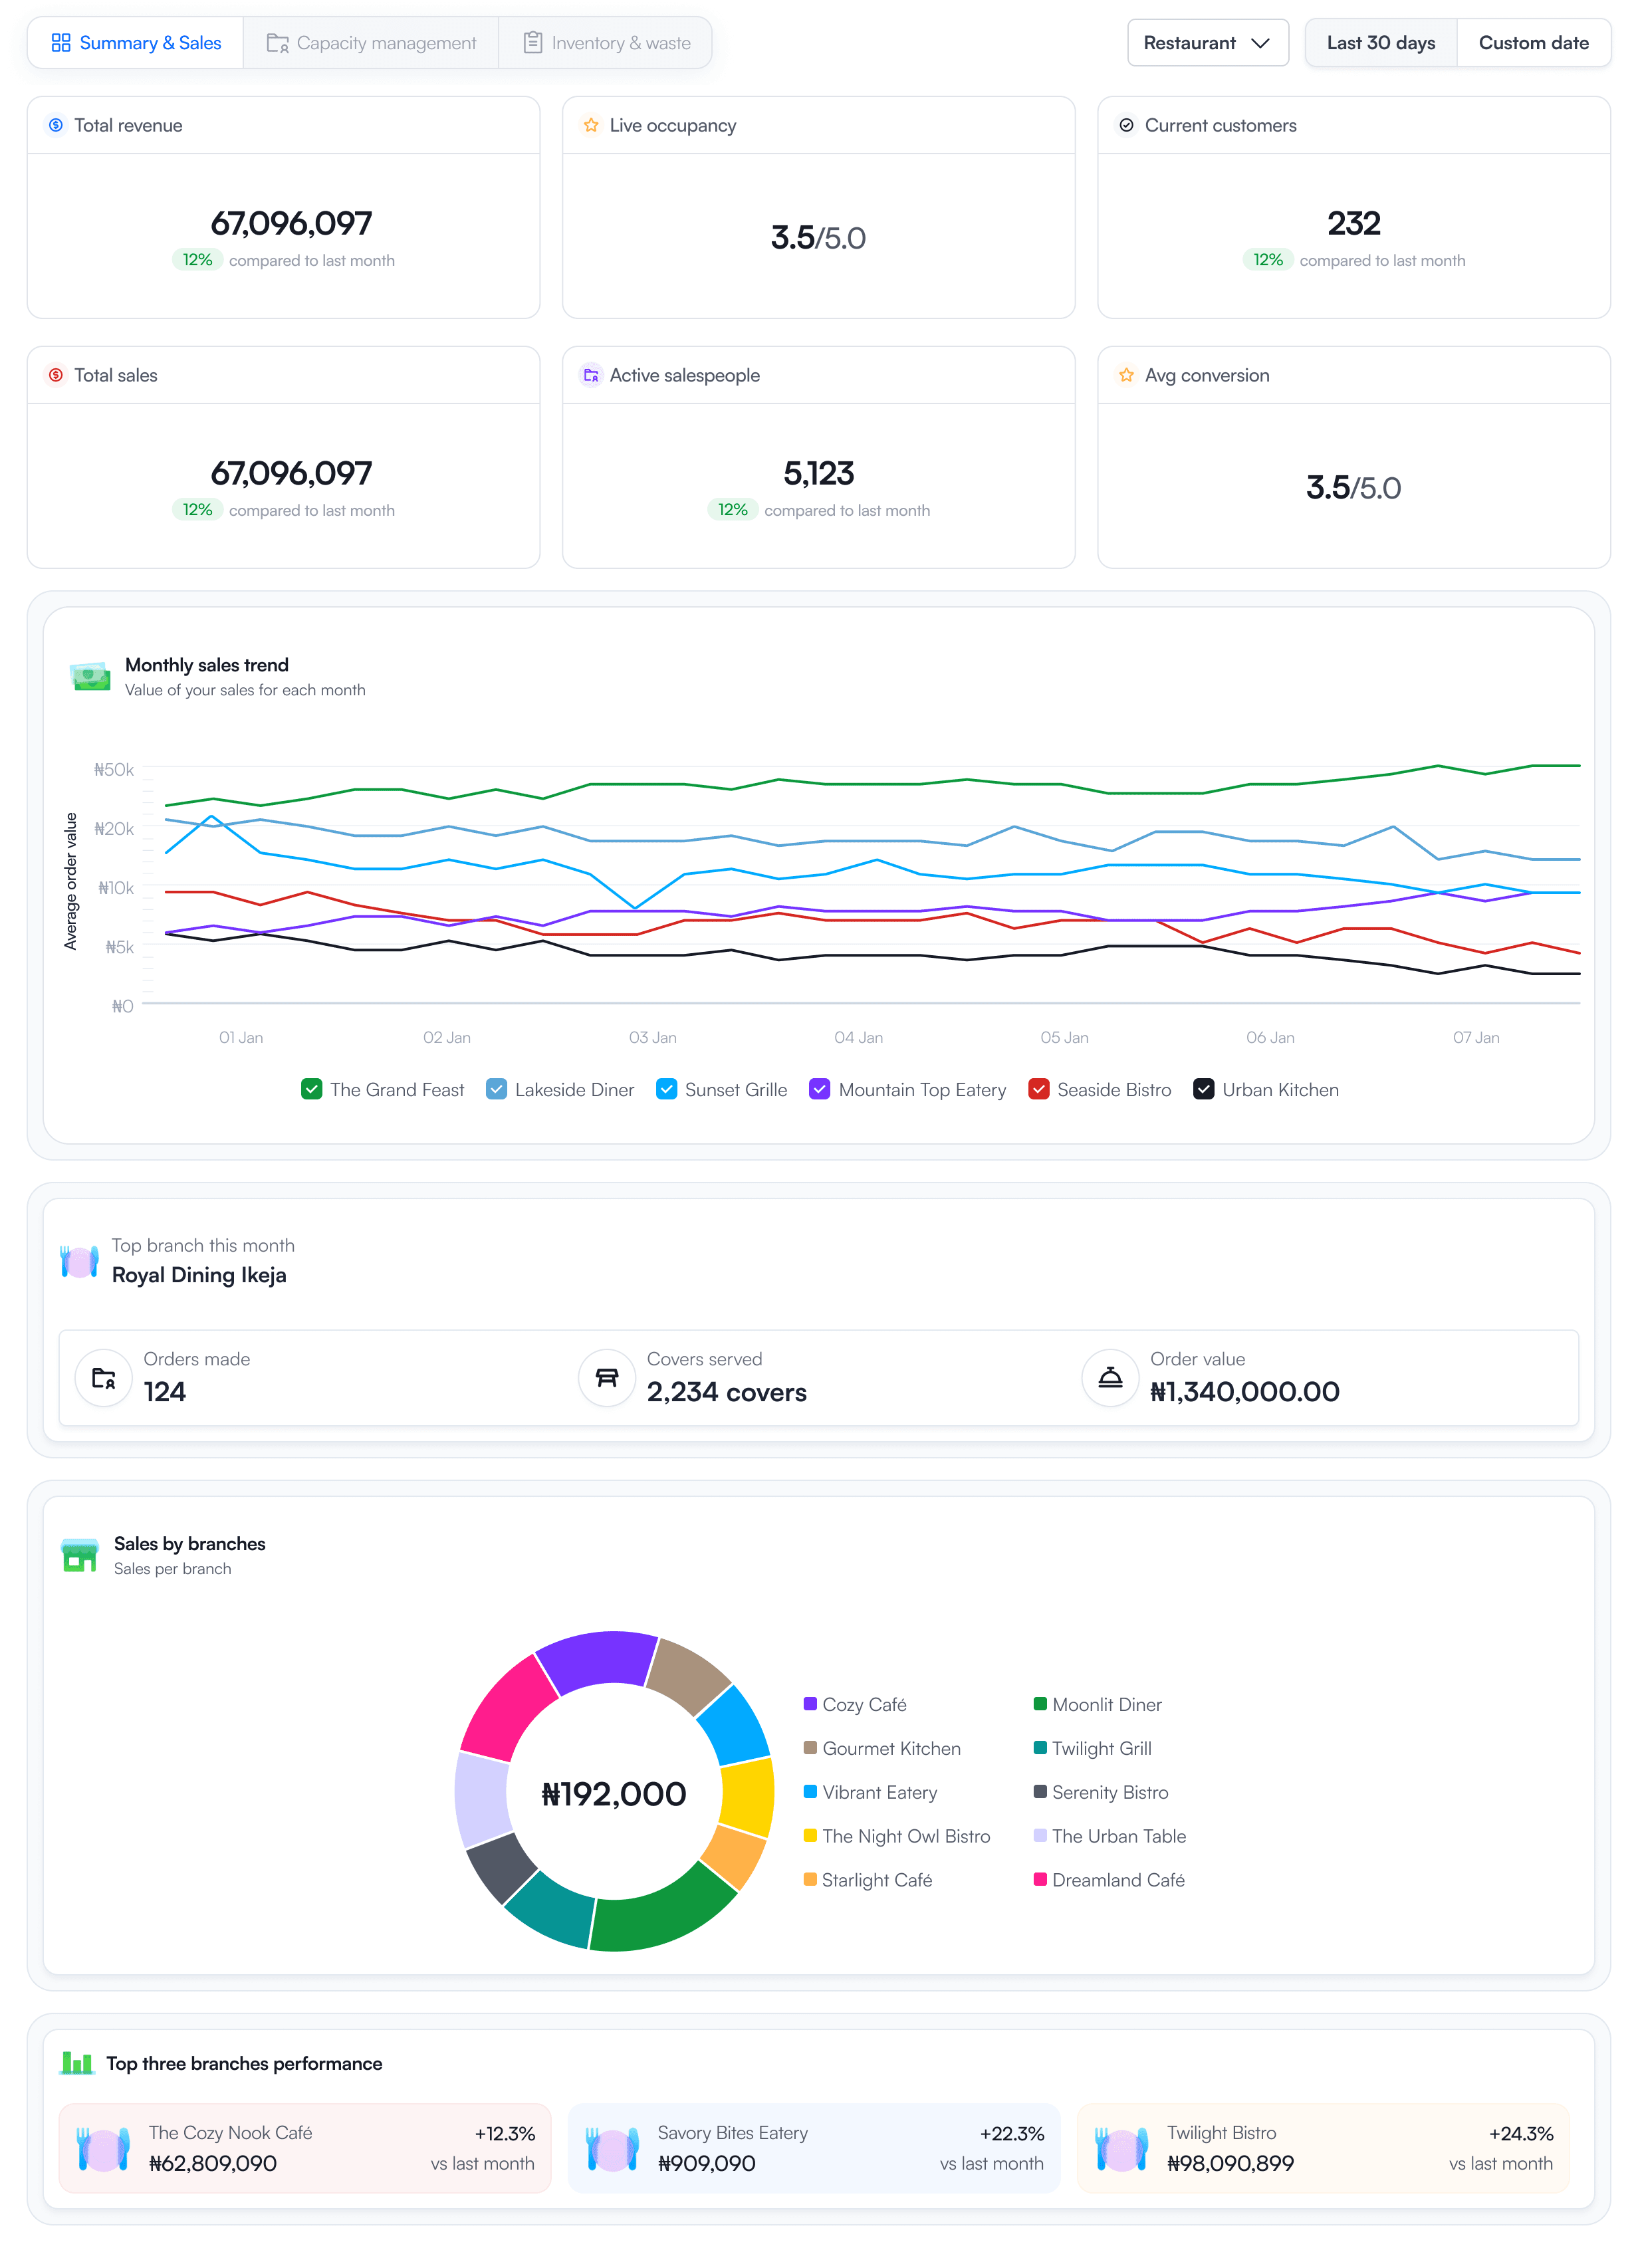This screenshot has width=1638, height=2268.
Task: Click the 232 current customers value
Action: (1353, 223)
